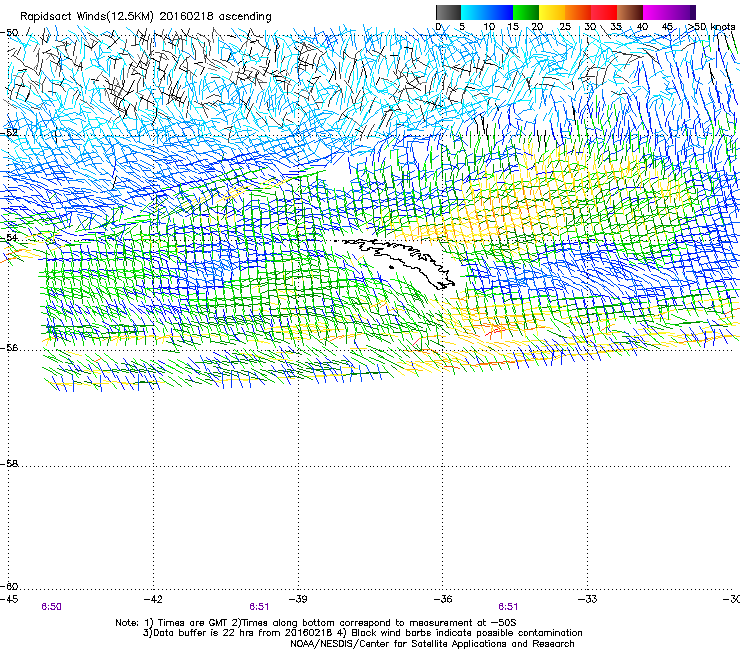The image size is (740, 650).
Task: Pick the orange 25-30 knots legend swatch
Action: [x=578, y=12]
